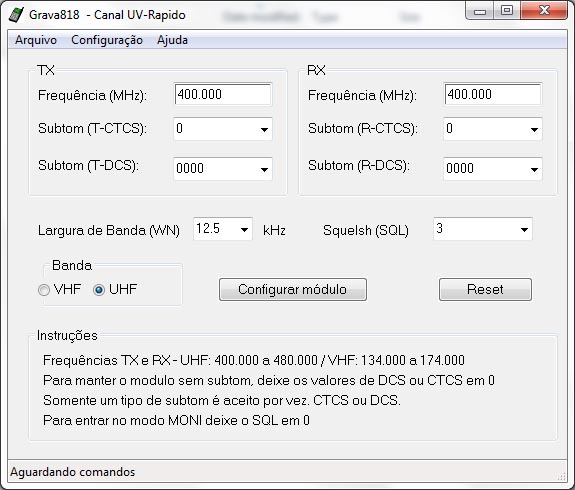Click the Reset button
The height and width of the screenshot is (490, 575).
485,289
